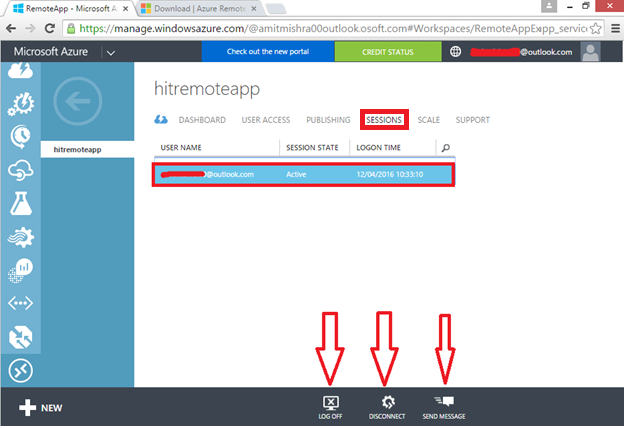Click the browser reload button
626x428 pixels.
[x=50, y=28]
